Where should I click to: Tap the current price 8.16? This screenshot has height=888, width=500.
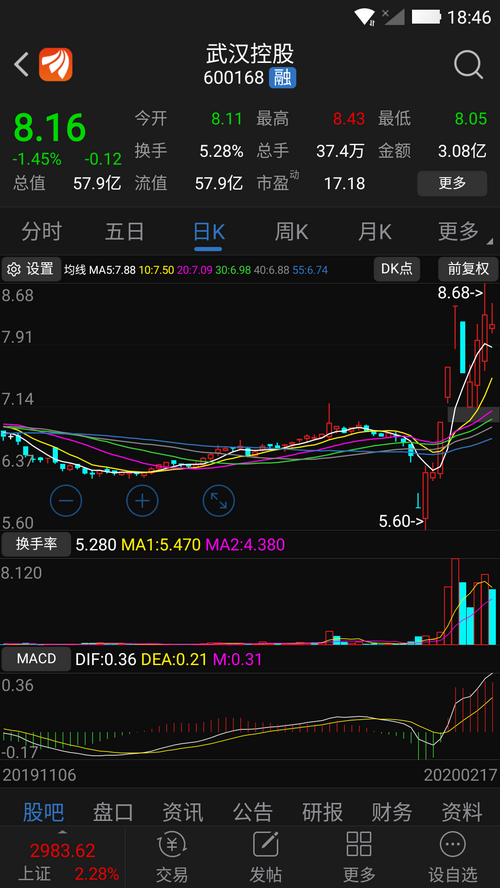point(49,127)
